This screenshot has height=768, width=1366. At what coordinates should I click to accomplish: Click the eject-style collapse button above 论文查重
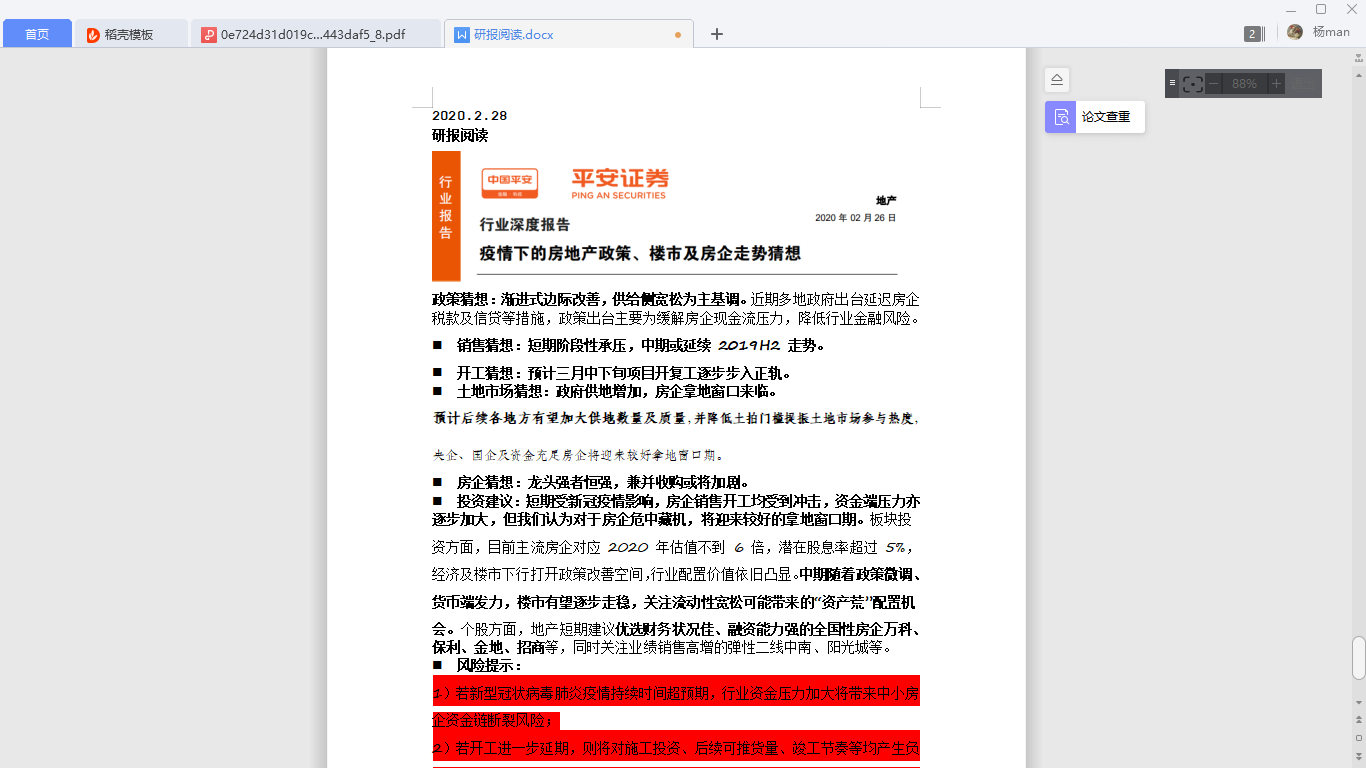(x=1057, y=80)
